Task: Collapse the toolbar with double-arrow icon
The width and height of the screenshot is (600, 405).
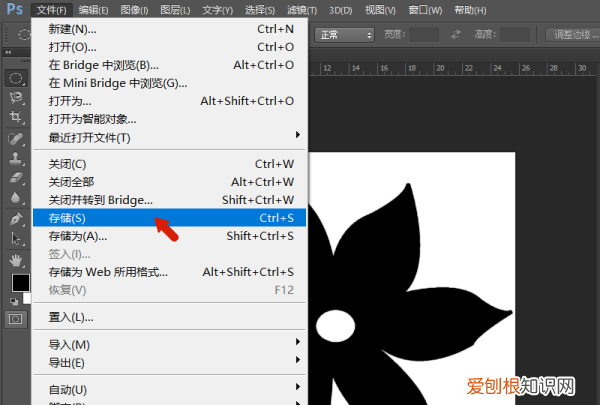Action: click(x=8, y=52)
